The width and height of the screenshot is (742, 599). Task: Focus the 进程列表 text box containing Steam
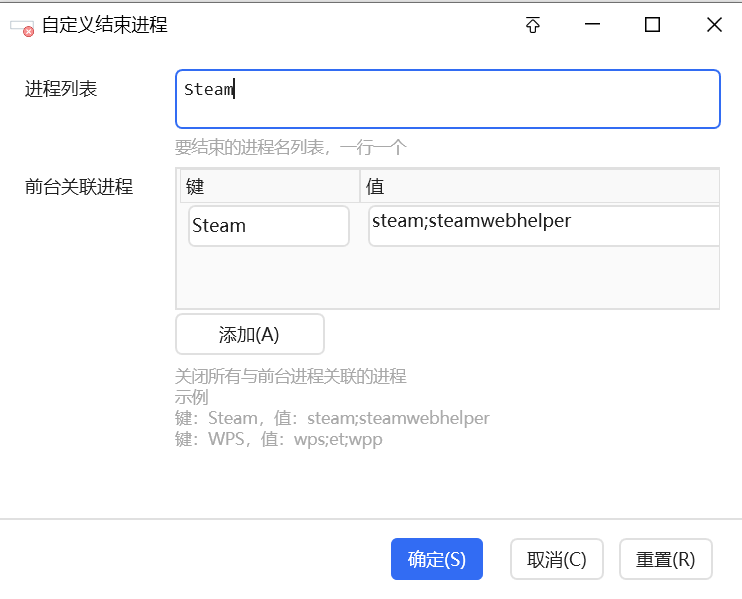(x=448, y=99)
